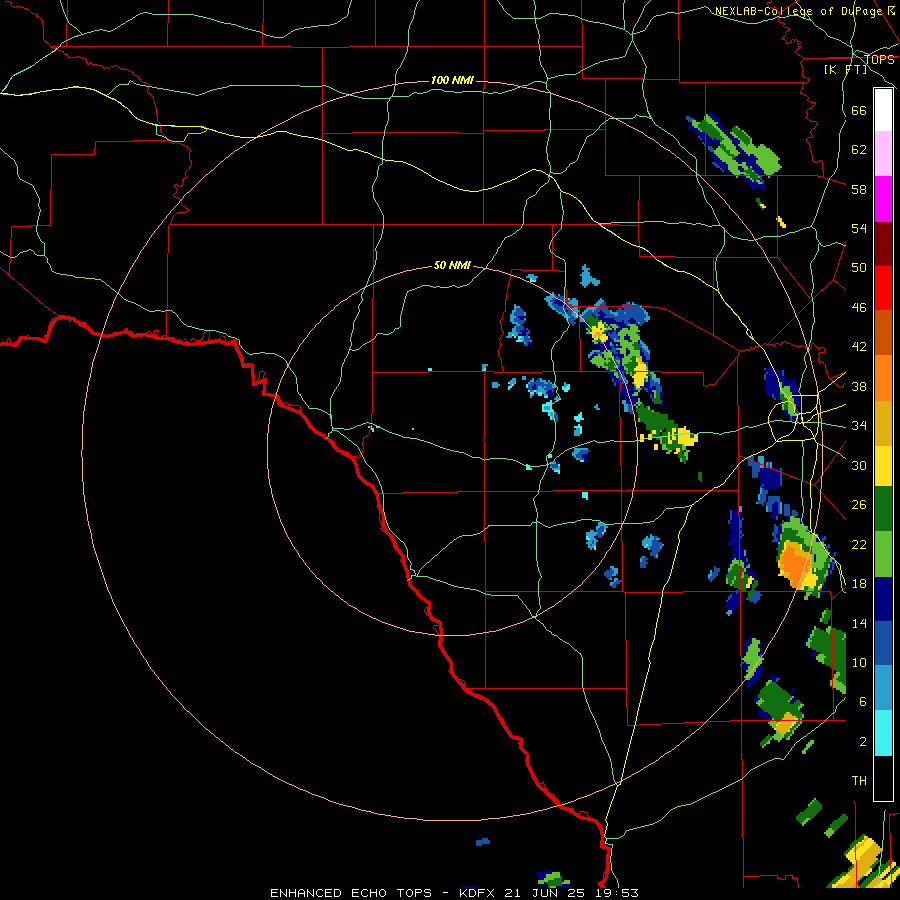The width and height of the screenshot is (900, 900).
Task: Click the legend value '30'
Action: [859, 465]
